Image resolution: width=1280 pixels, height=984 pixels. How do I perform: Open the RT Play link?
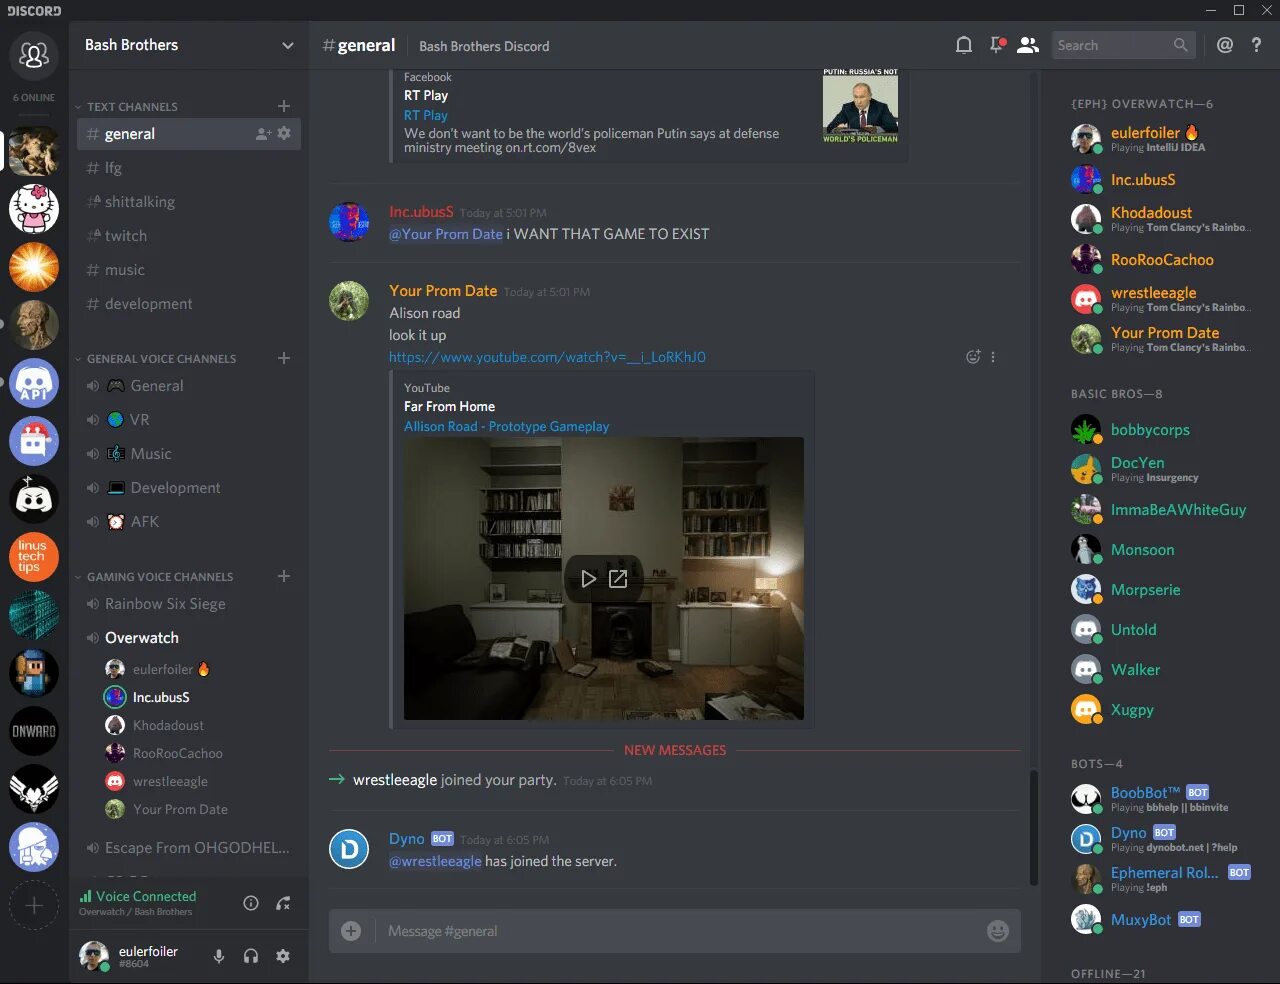click(x=426, y=115)
